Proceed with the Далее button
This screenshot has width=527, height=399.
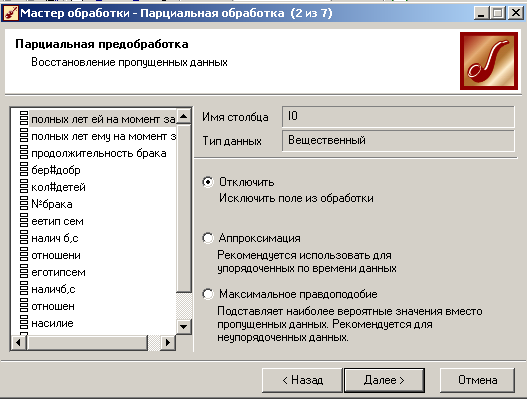[384, 380]
